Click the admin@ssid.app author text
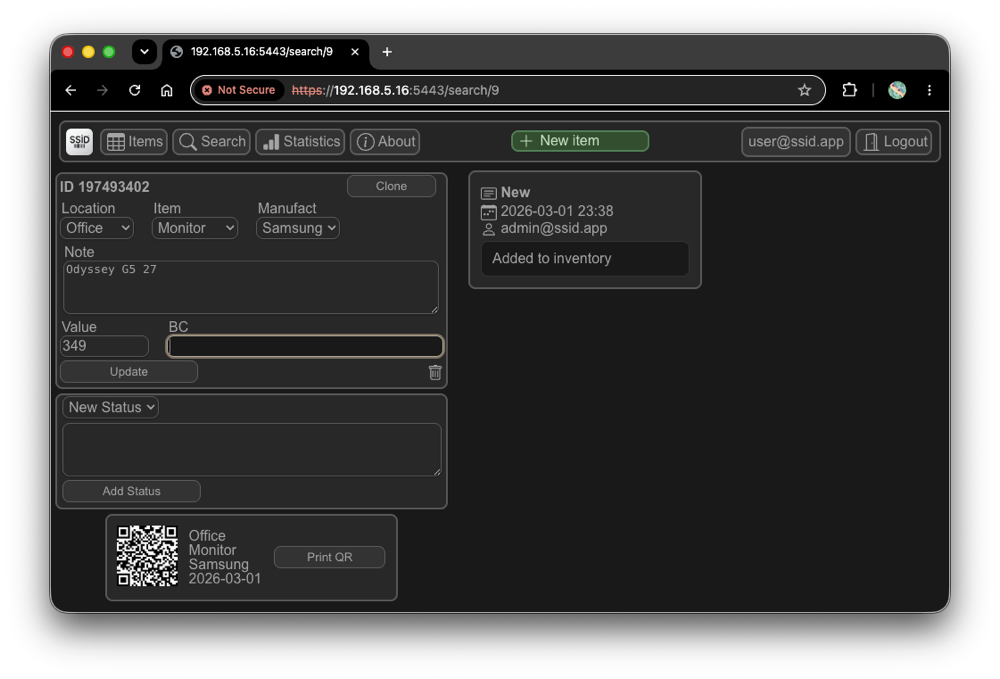The height and width of the screenshot is (679, 1000). 554,228
